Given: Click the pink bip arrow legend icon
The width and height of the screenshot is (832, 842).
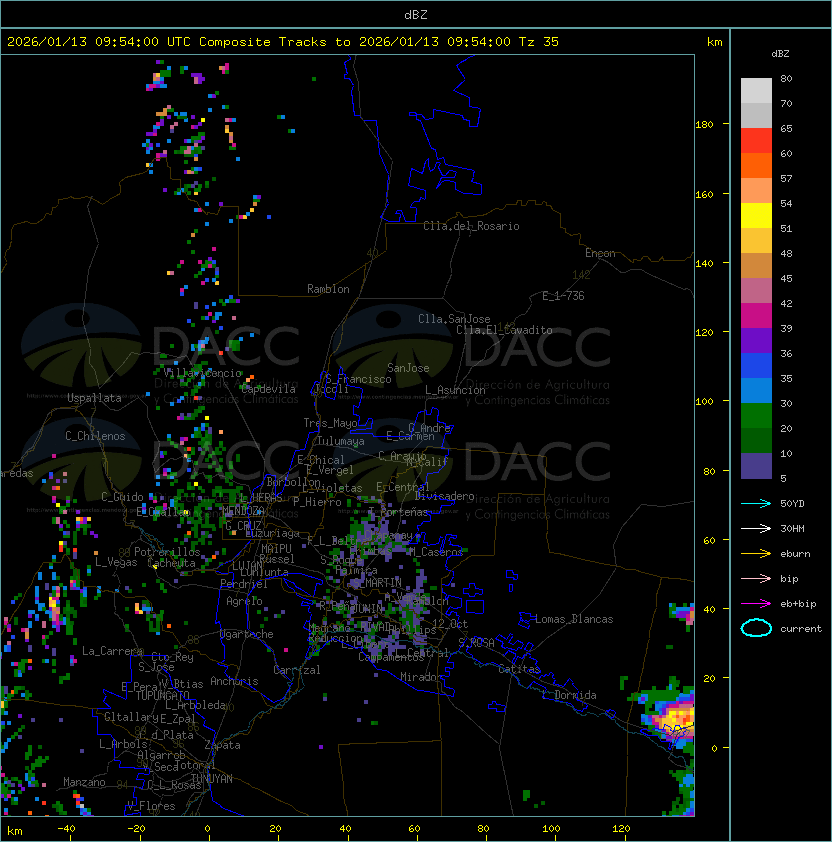Looking at the screenshot, I should [756, 578].
